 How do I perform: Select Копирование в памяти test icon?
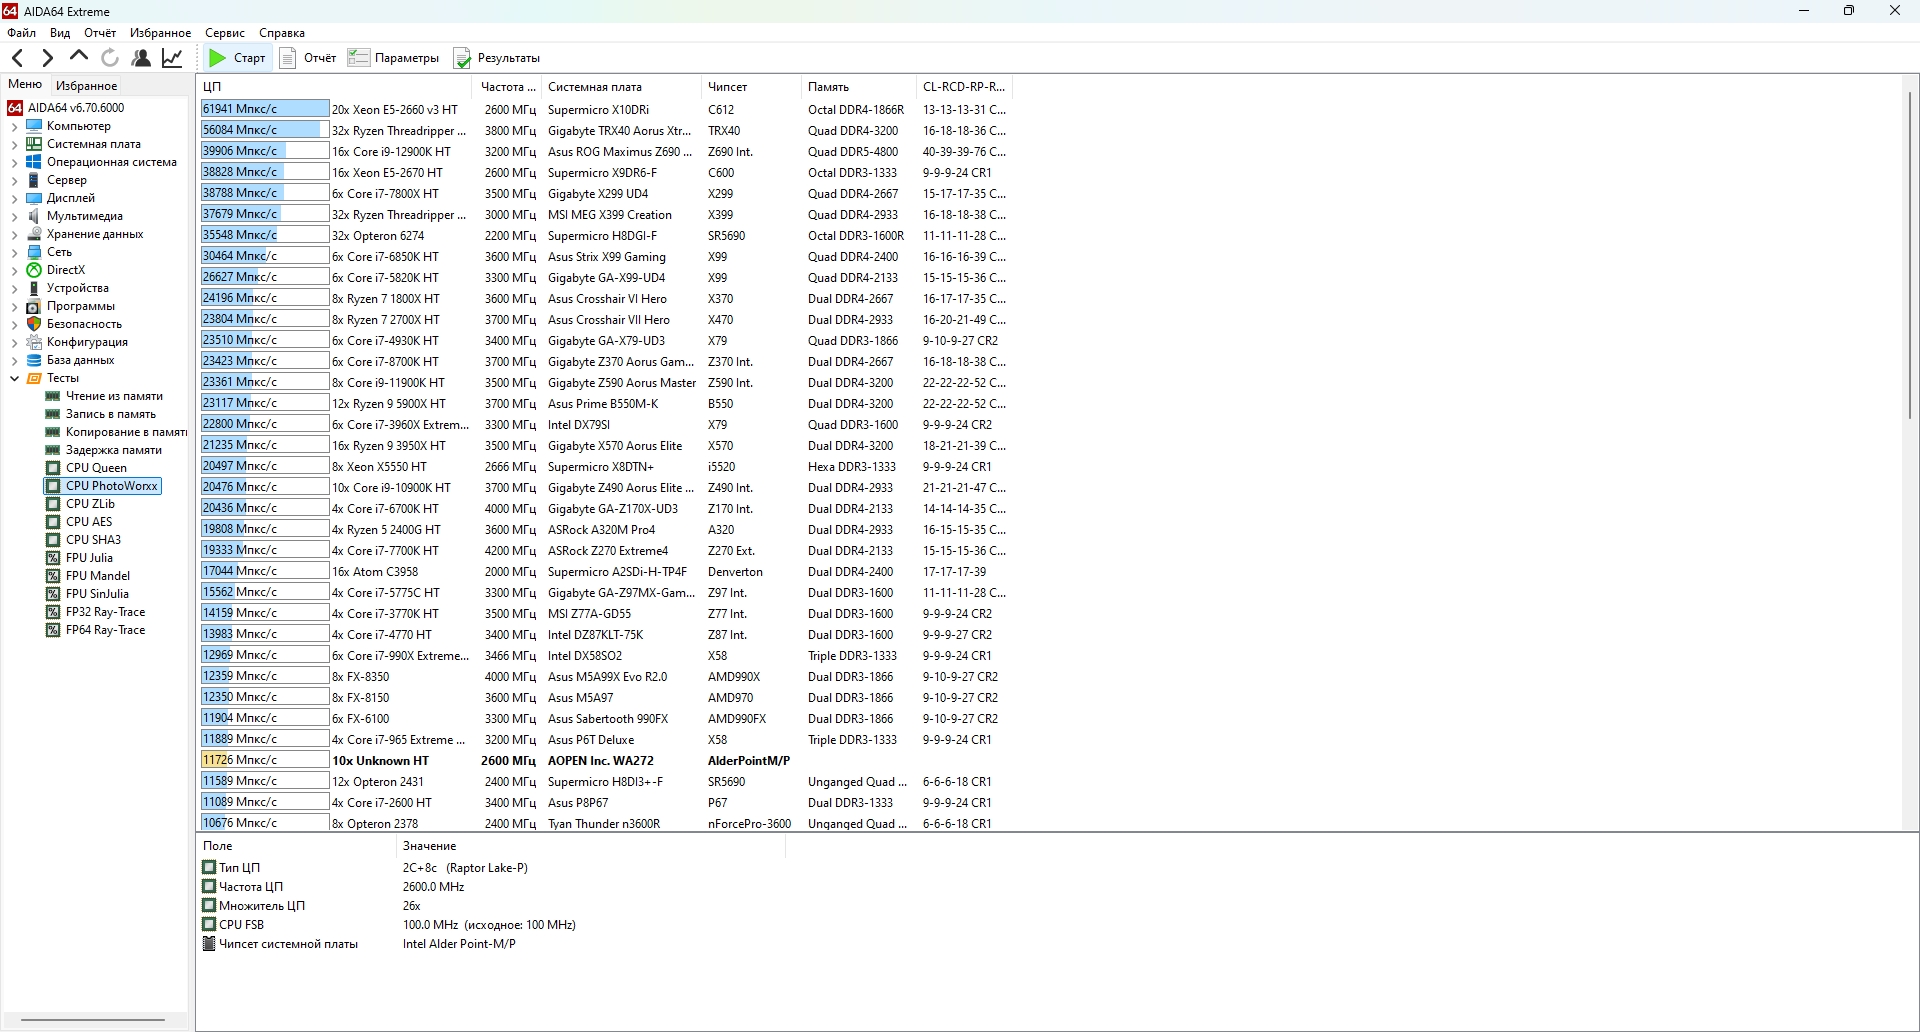(x=53, y=432)
